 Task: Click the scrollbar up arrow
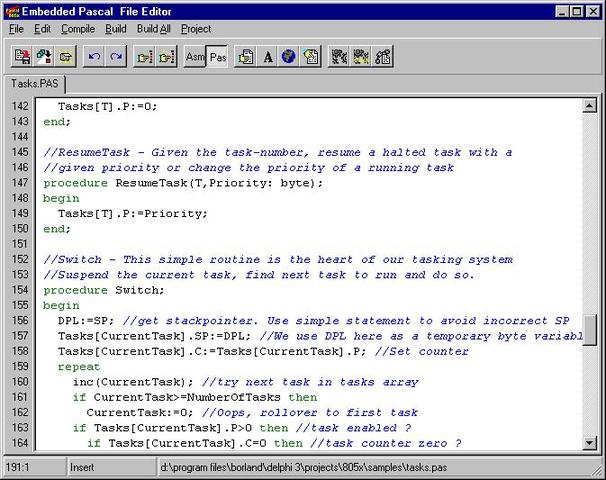(589, 105)
